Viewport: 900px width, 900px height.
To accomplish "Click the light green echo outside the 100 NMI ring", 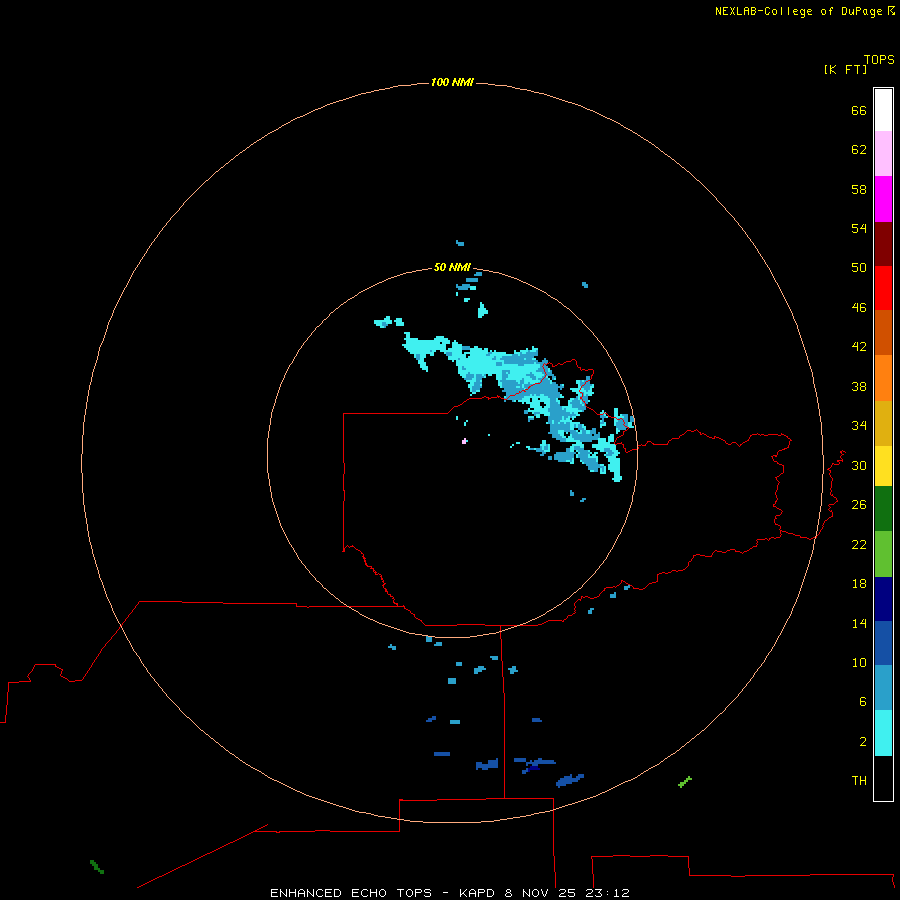I will [685, 782].
